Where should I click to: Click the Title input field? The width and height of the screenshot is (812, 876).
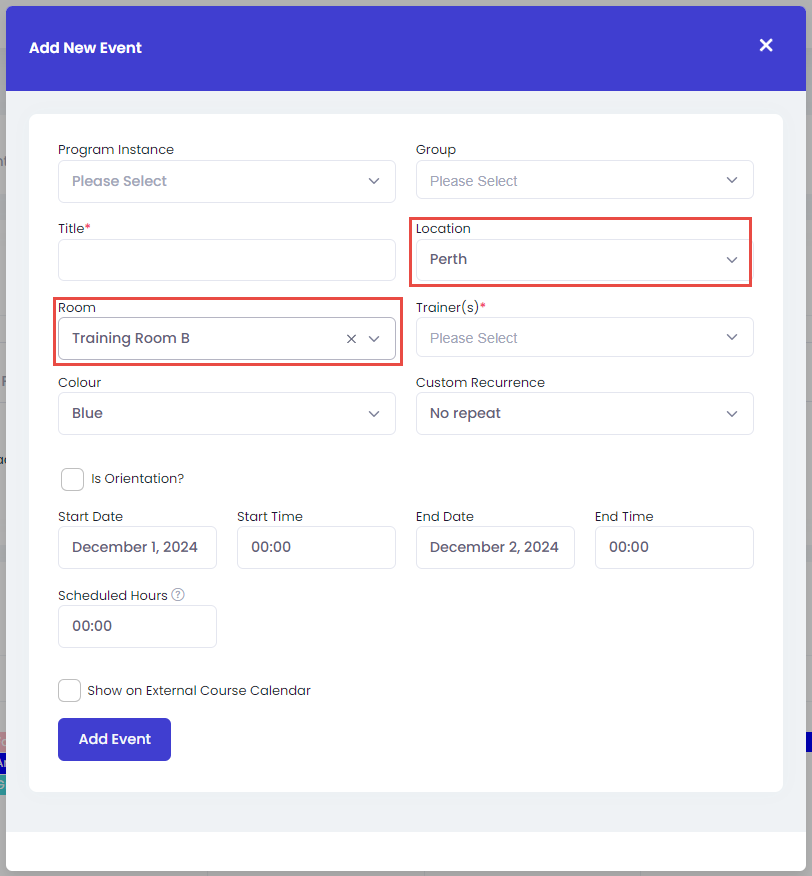click(226, 260)
